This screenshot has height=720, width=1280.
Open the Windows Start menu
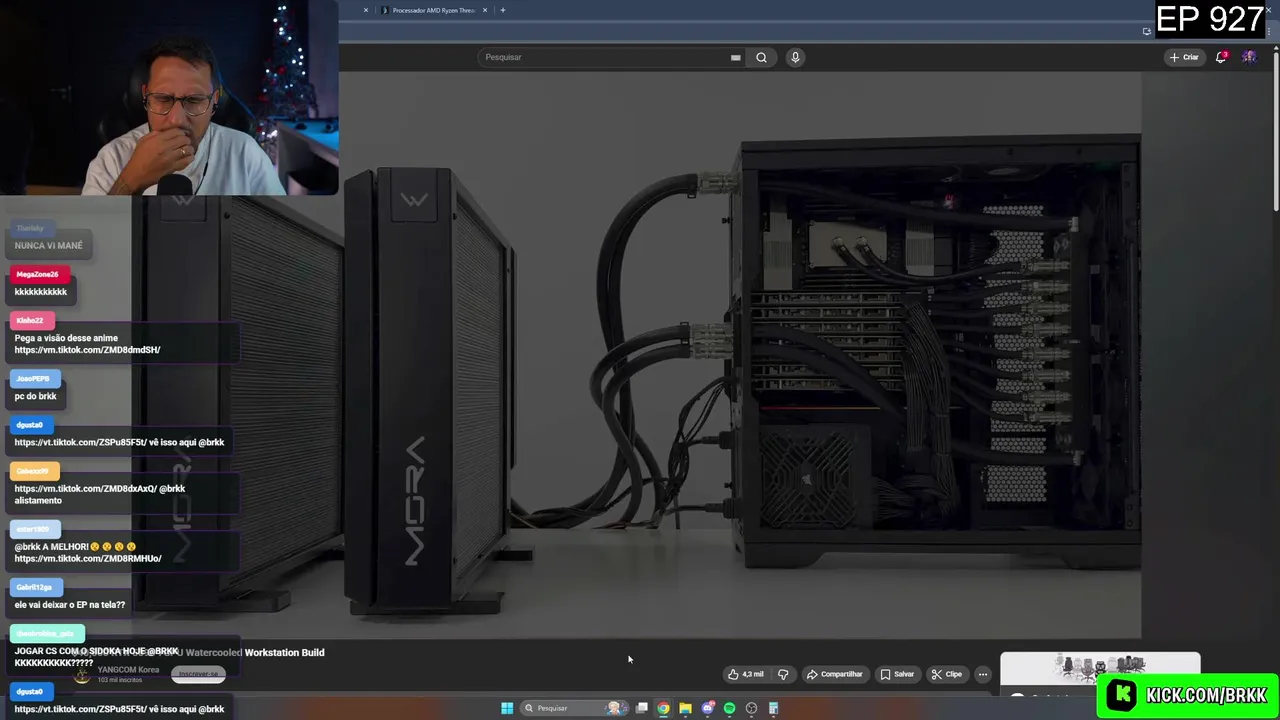click(507, 708)
